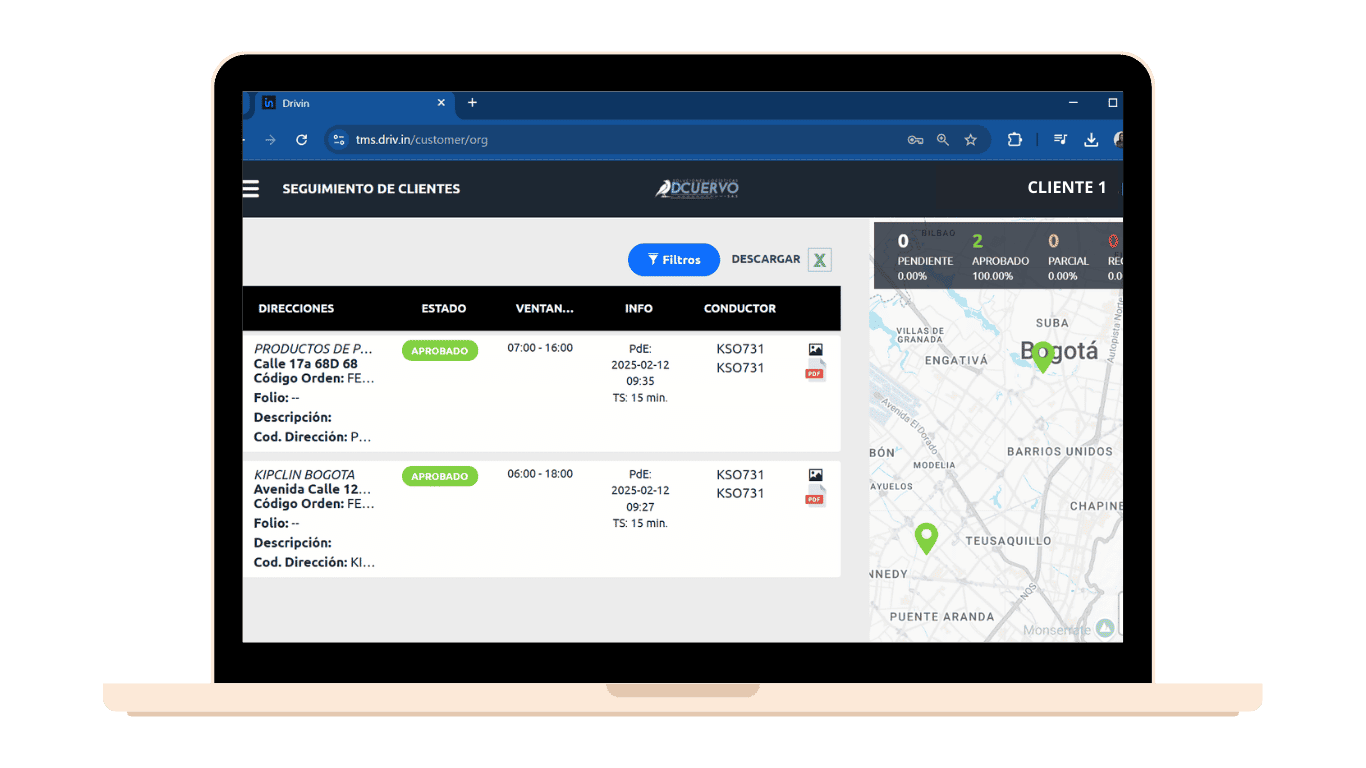Click the address bar URL tms.driv.in/customer/org
Viewport: 1366px width, 768px height.
(422, 140)
